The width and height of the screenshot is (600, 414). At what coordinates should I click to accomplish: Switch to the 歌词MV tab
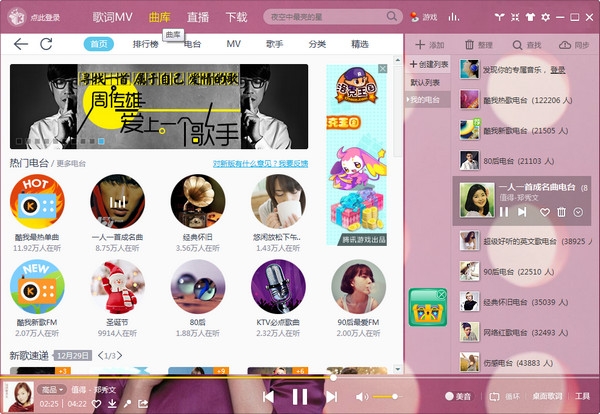[x=113, y=17]
